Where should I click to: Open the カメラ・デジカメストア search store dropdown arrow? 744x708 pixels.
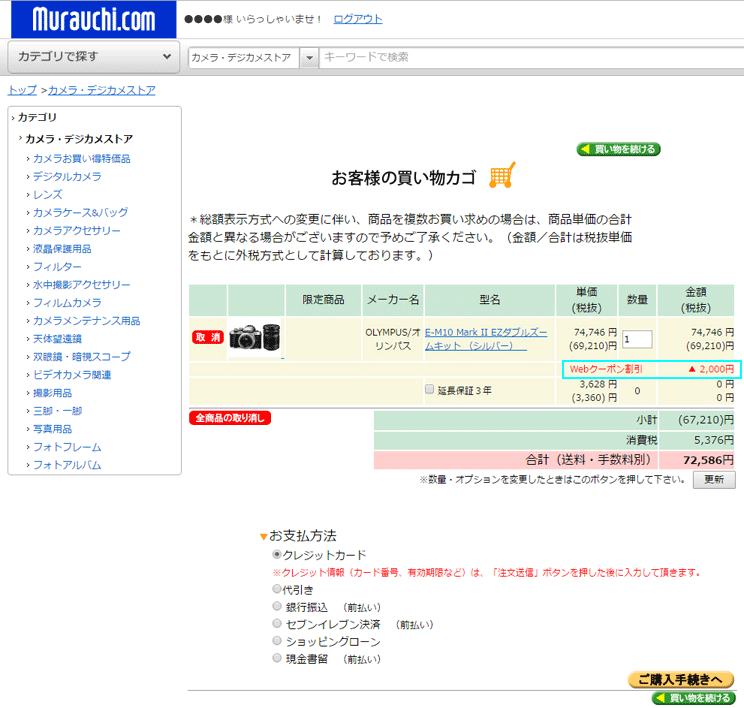pyautogui.click(x=309, y=58)
